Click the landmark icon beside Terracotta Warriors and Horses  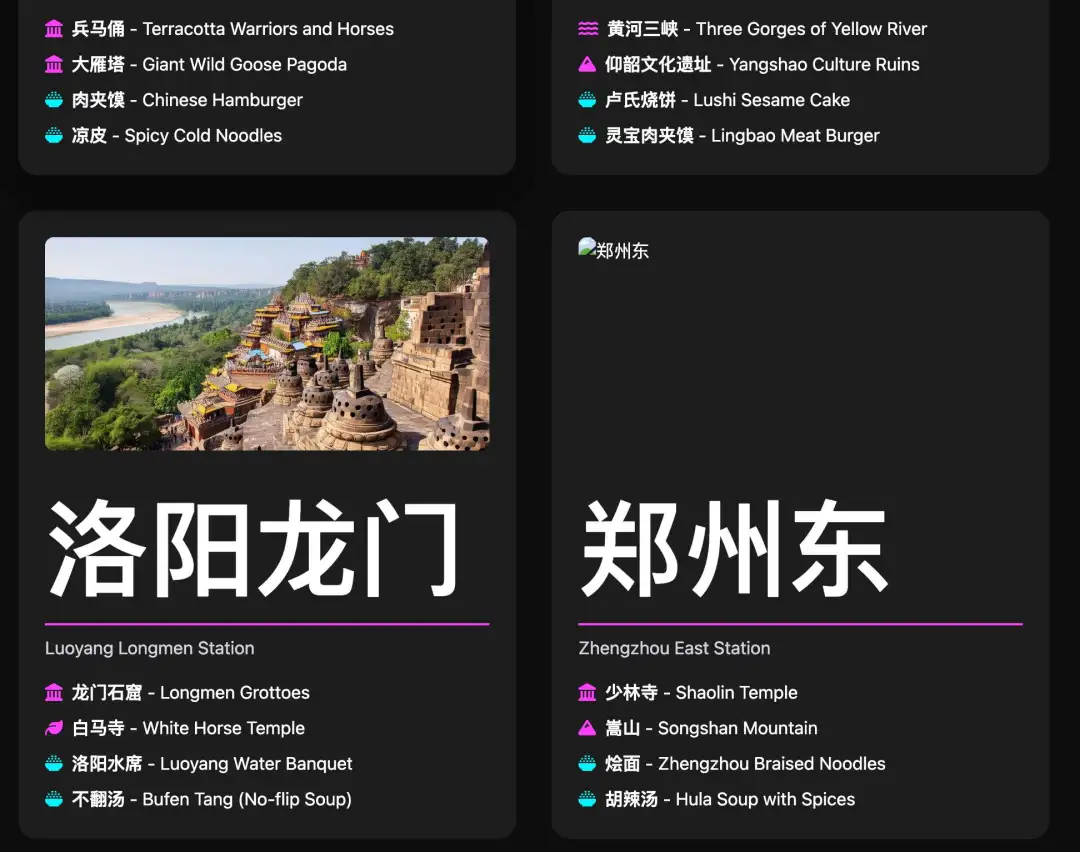click(x=54, y=29)
